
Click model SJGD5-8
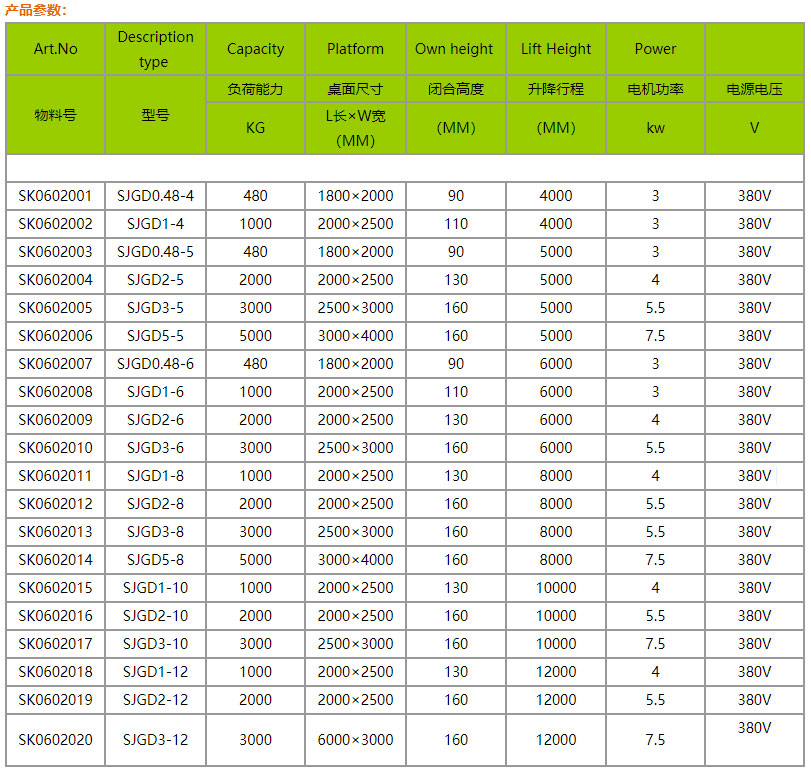[155, 559]
